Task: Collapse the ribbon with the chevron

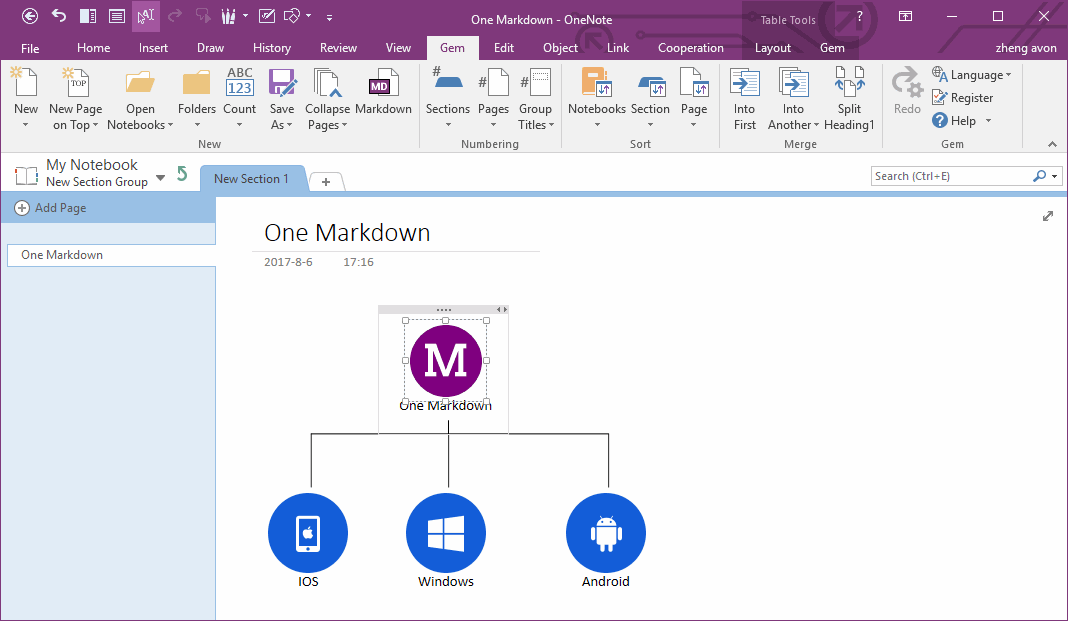Action: click(x=1052, y=144)
